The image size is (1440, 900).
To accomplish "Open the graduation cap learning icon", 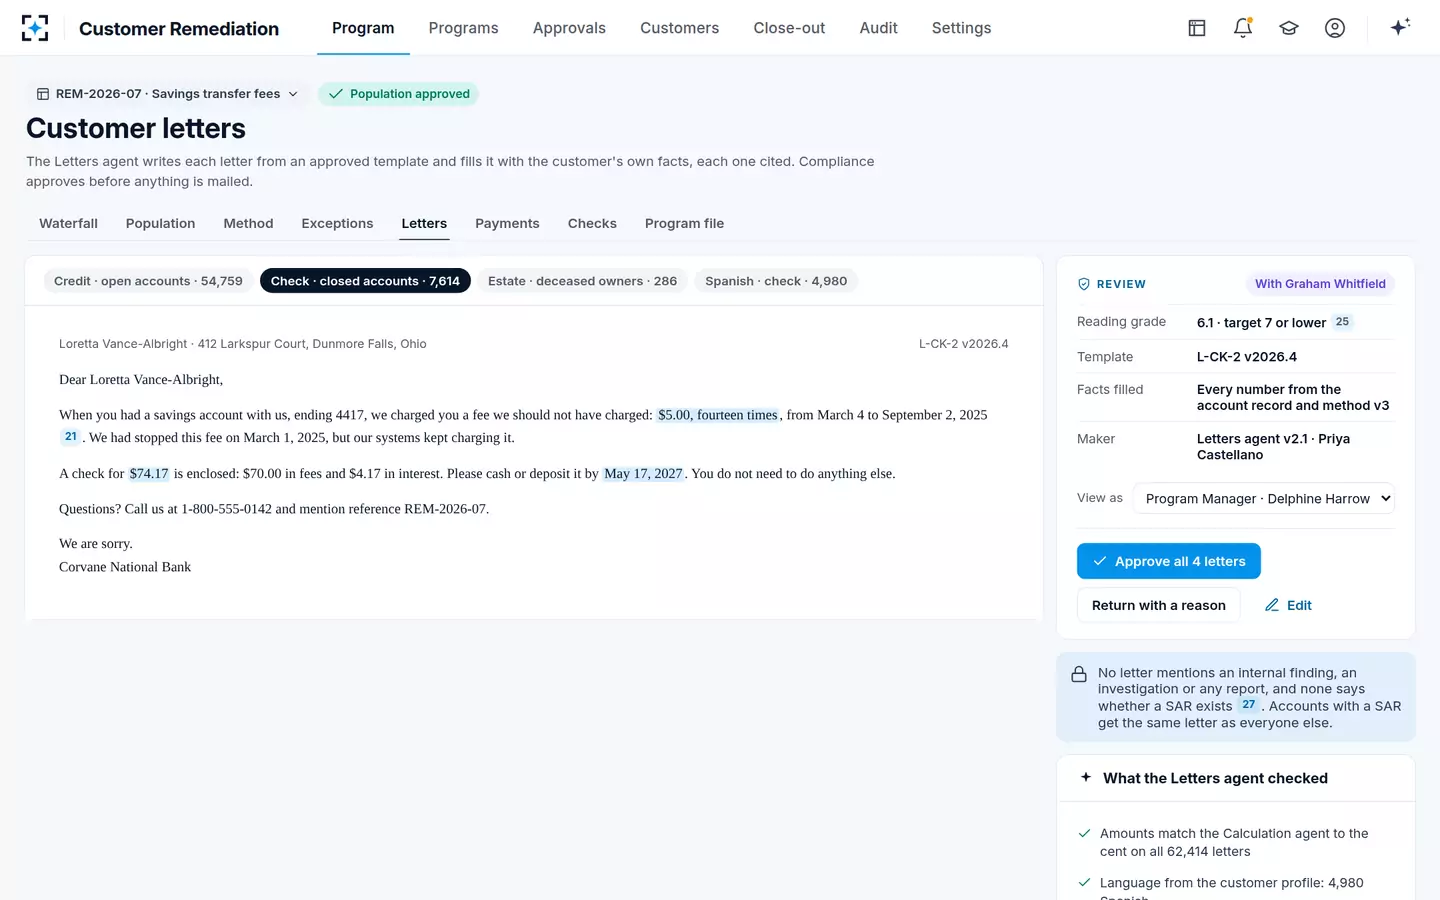I will point(1289,28).
